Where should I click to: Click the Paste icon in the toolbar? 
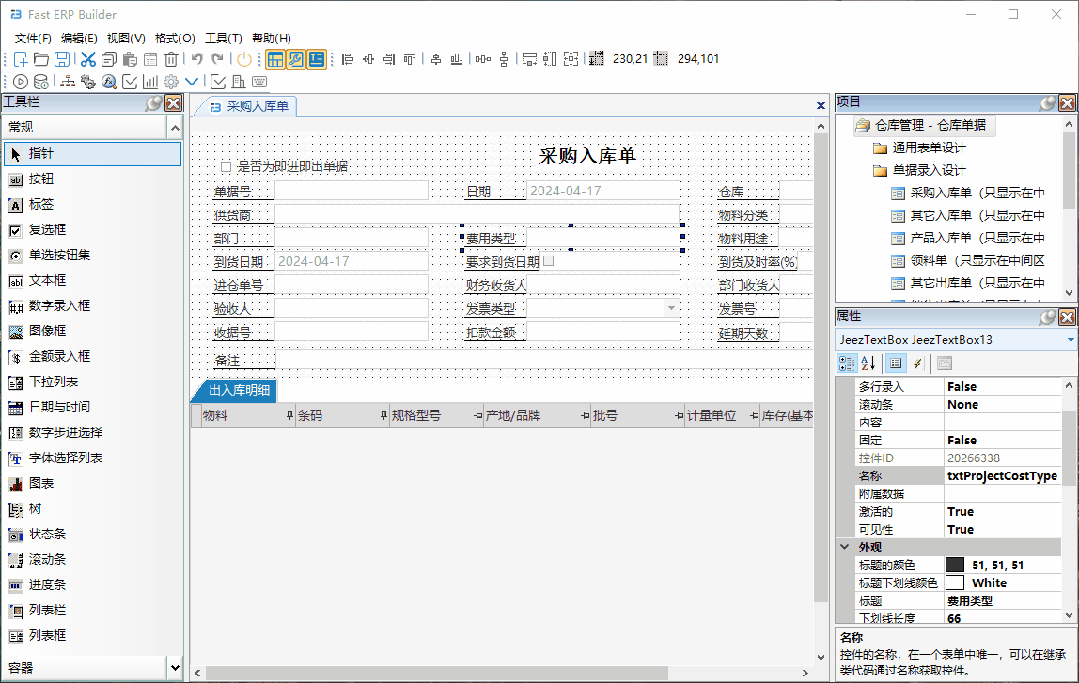point(130,59)
